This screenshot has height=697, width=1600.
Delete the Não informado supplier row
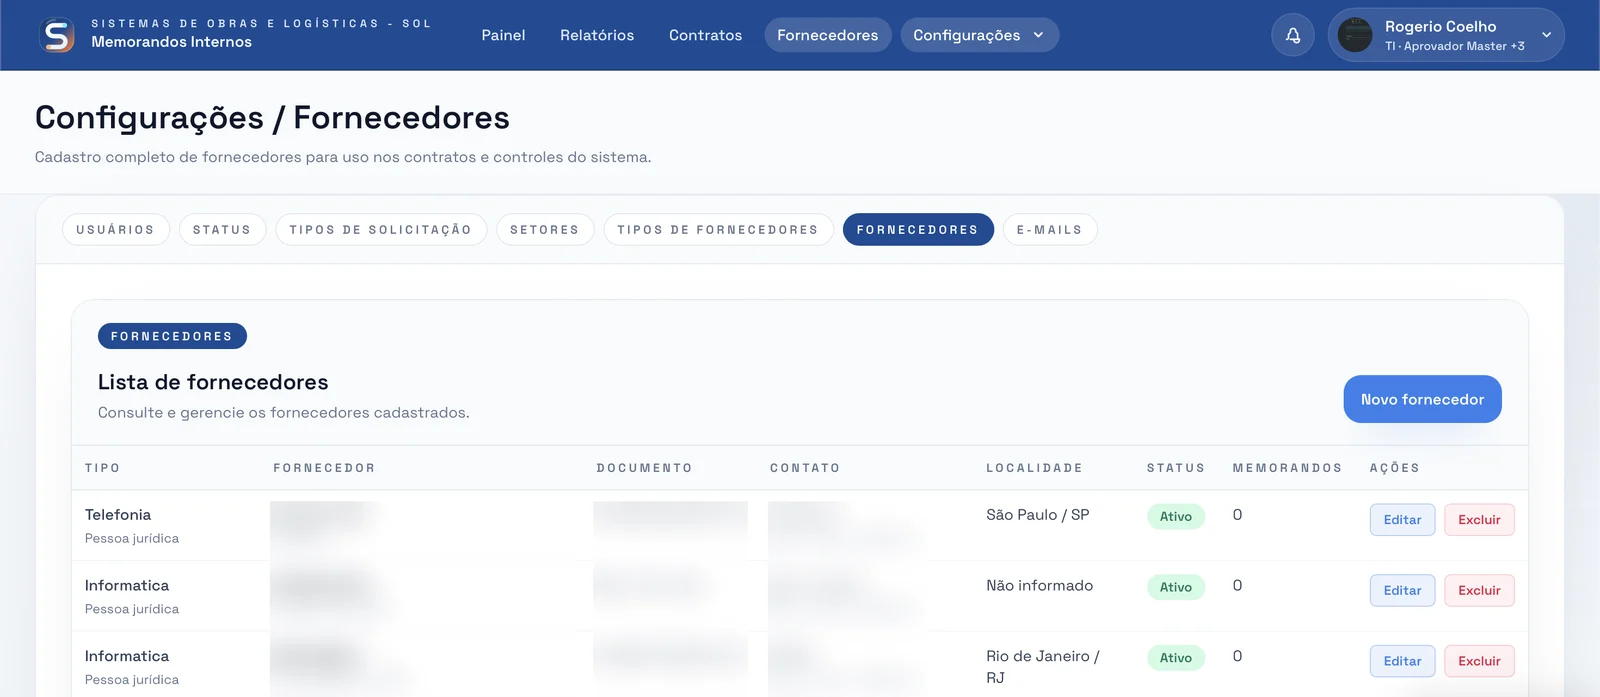tap(1479, 591)
